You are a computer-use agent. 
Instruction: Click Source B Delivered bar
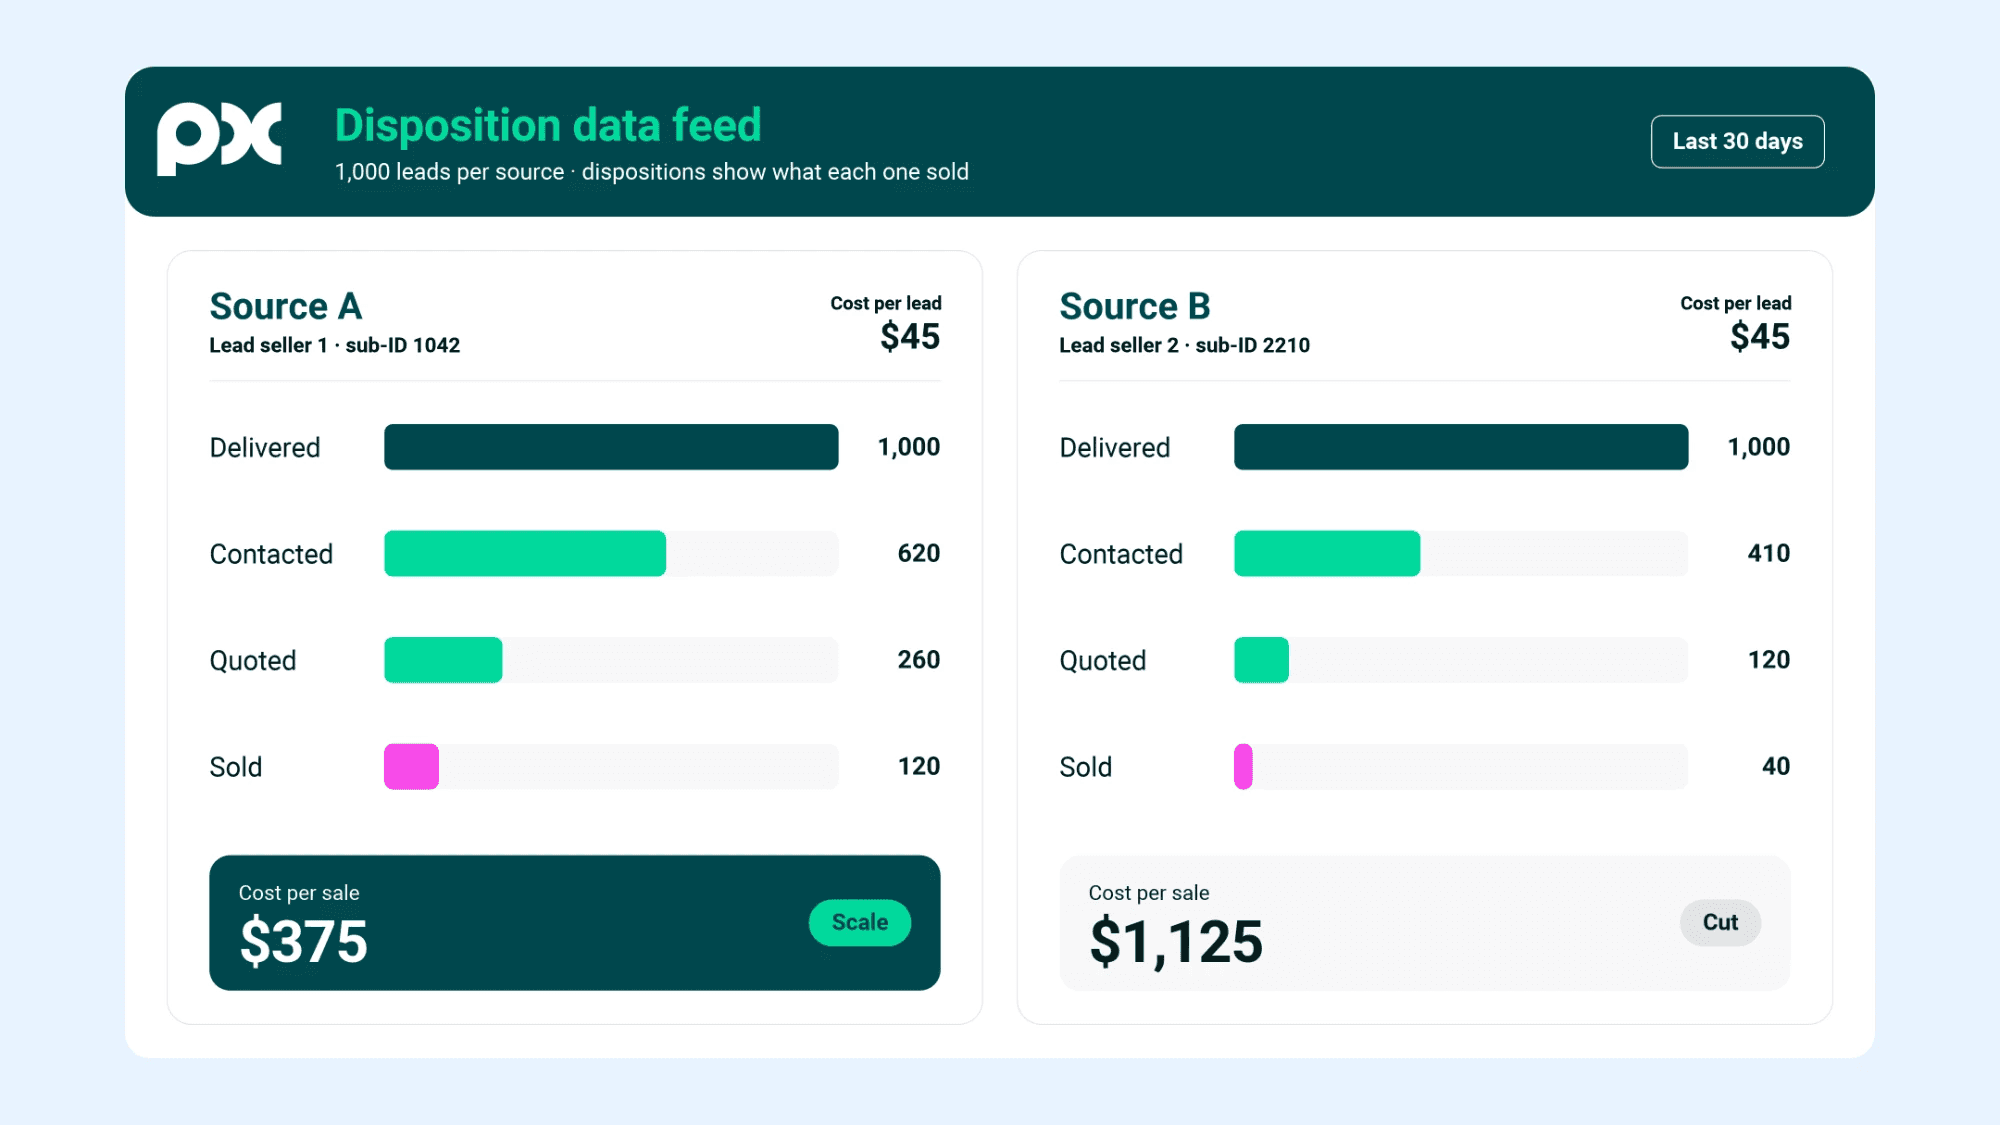click(x=1461, y=447)
